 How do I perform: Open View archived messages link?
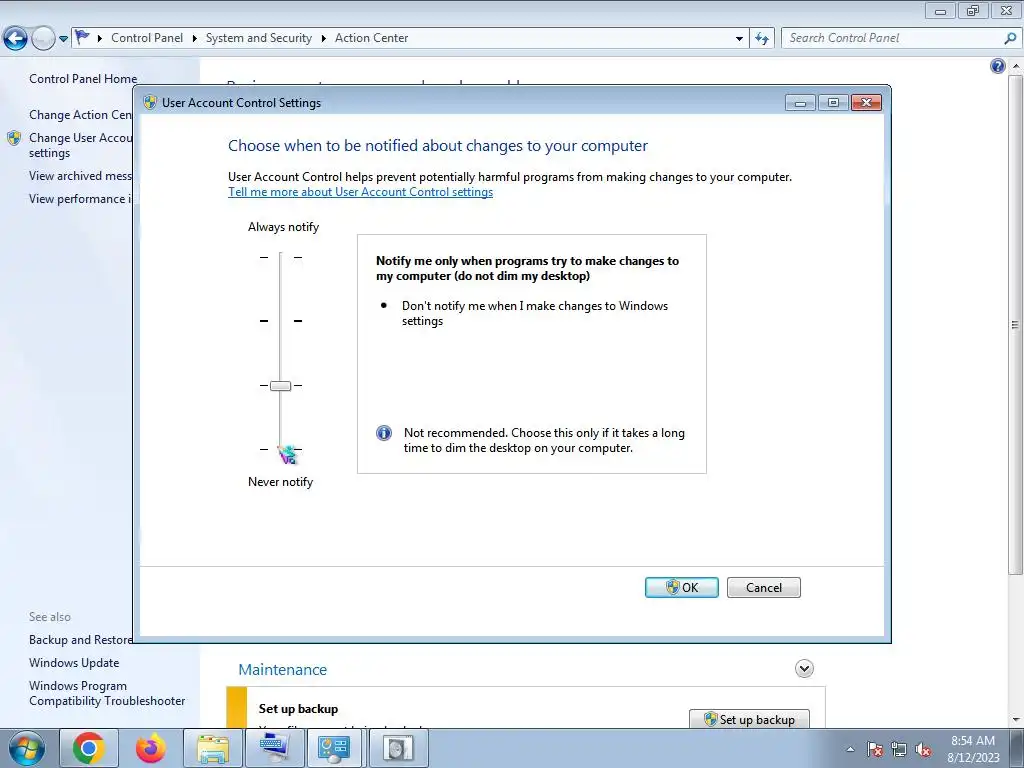tap(80, 176)
